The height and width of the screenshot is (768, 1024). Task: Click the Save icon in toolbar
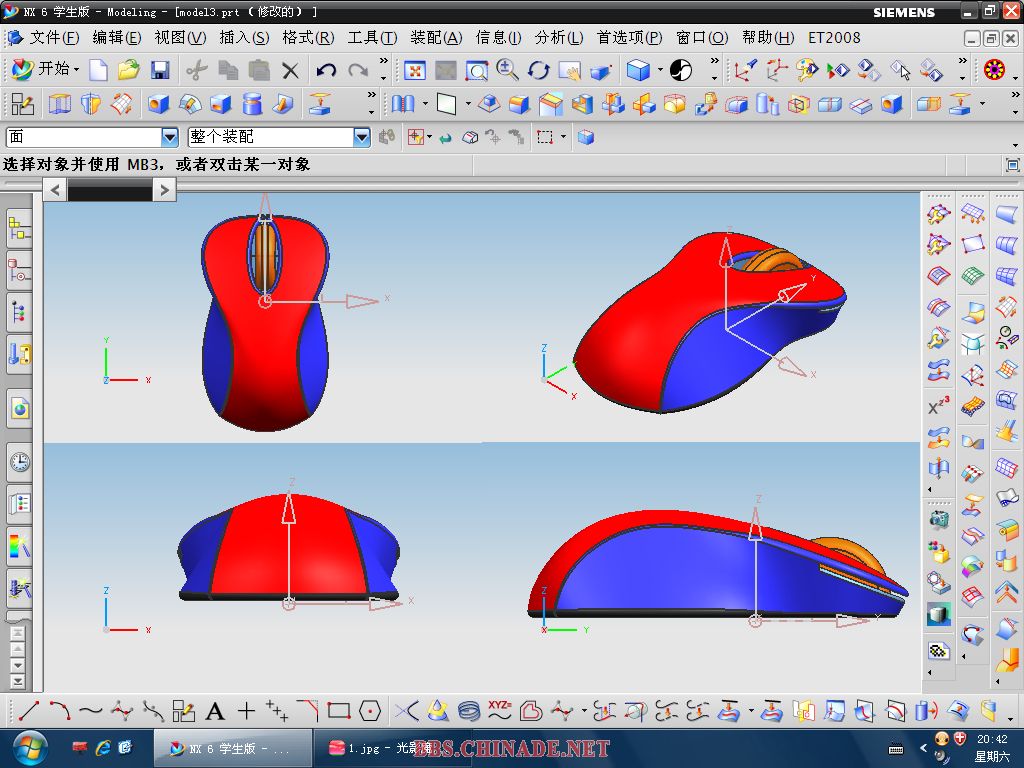click(160, 70)
